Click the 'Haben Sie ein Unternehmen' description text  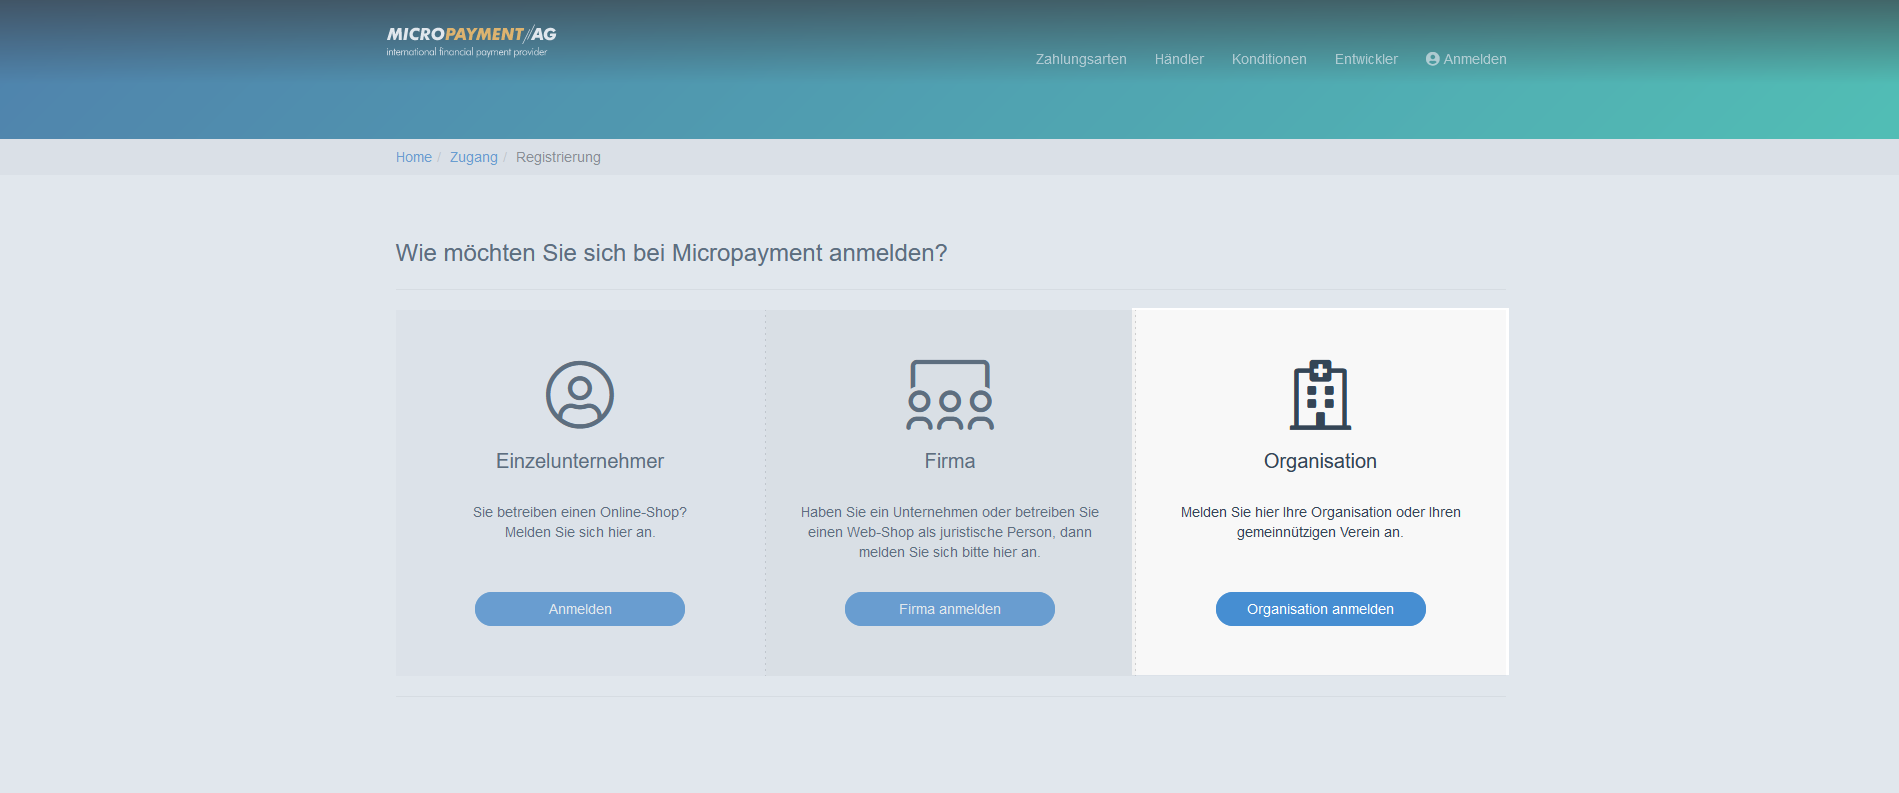(x=950, y=532)
